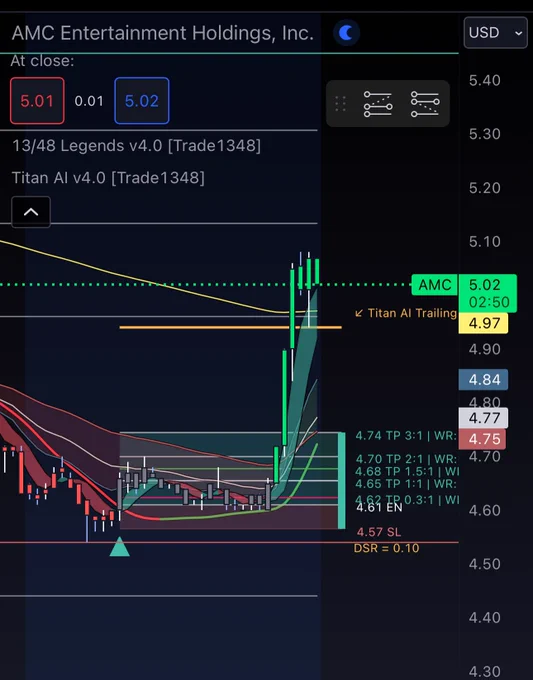The width and height of the screenshot is (533, 680).
Task: Click the 4.74 TP 3:1 target label
Action: (406, 435)
